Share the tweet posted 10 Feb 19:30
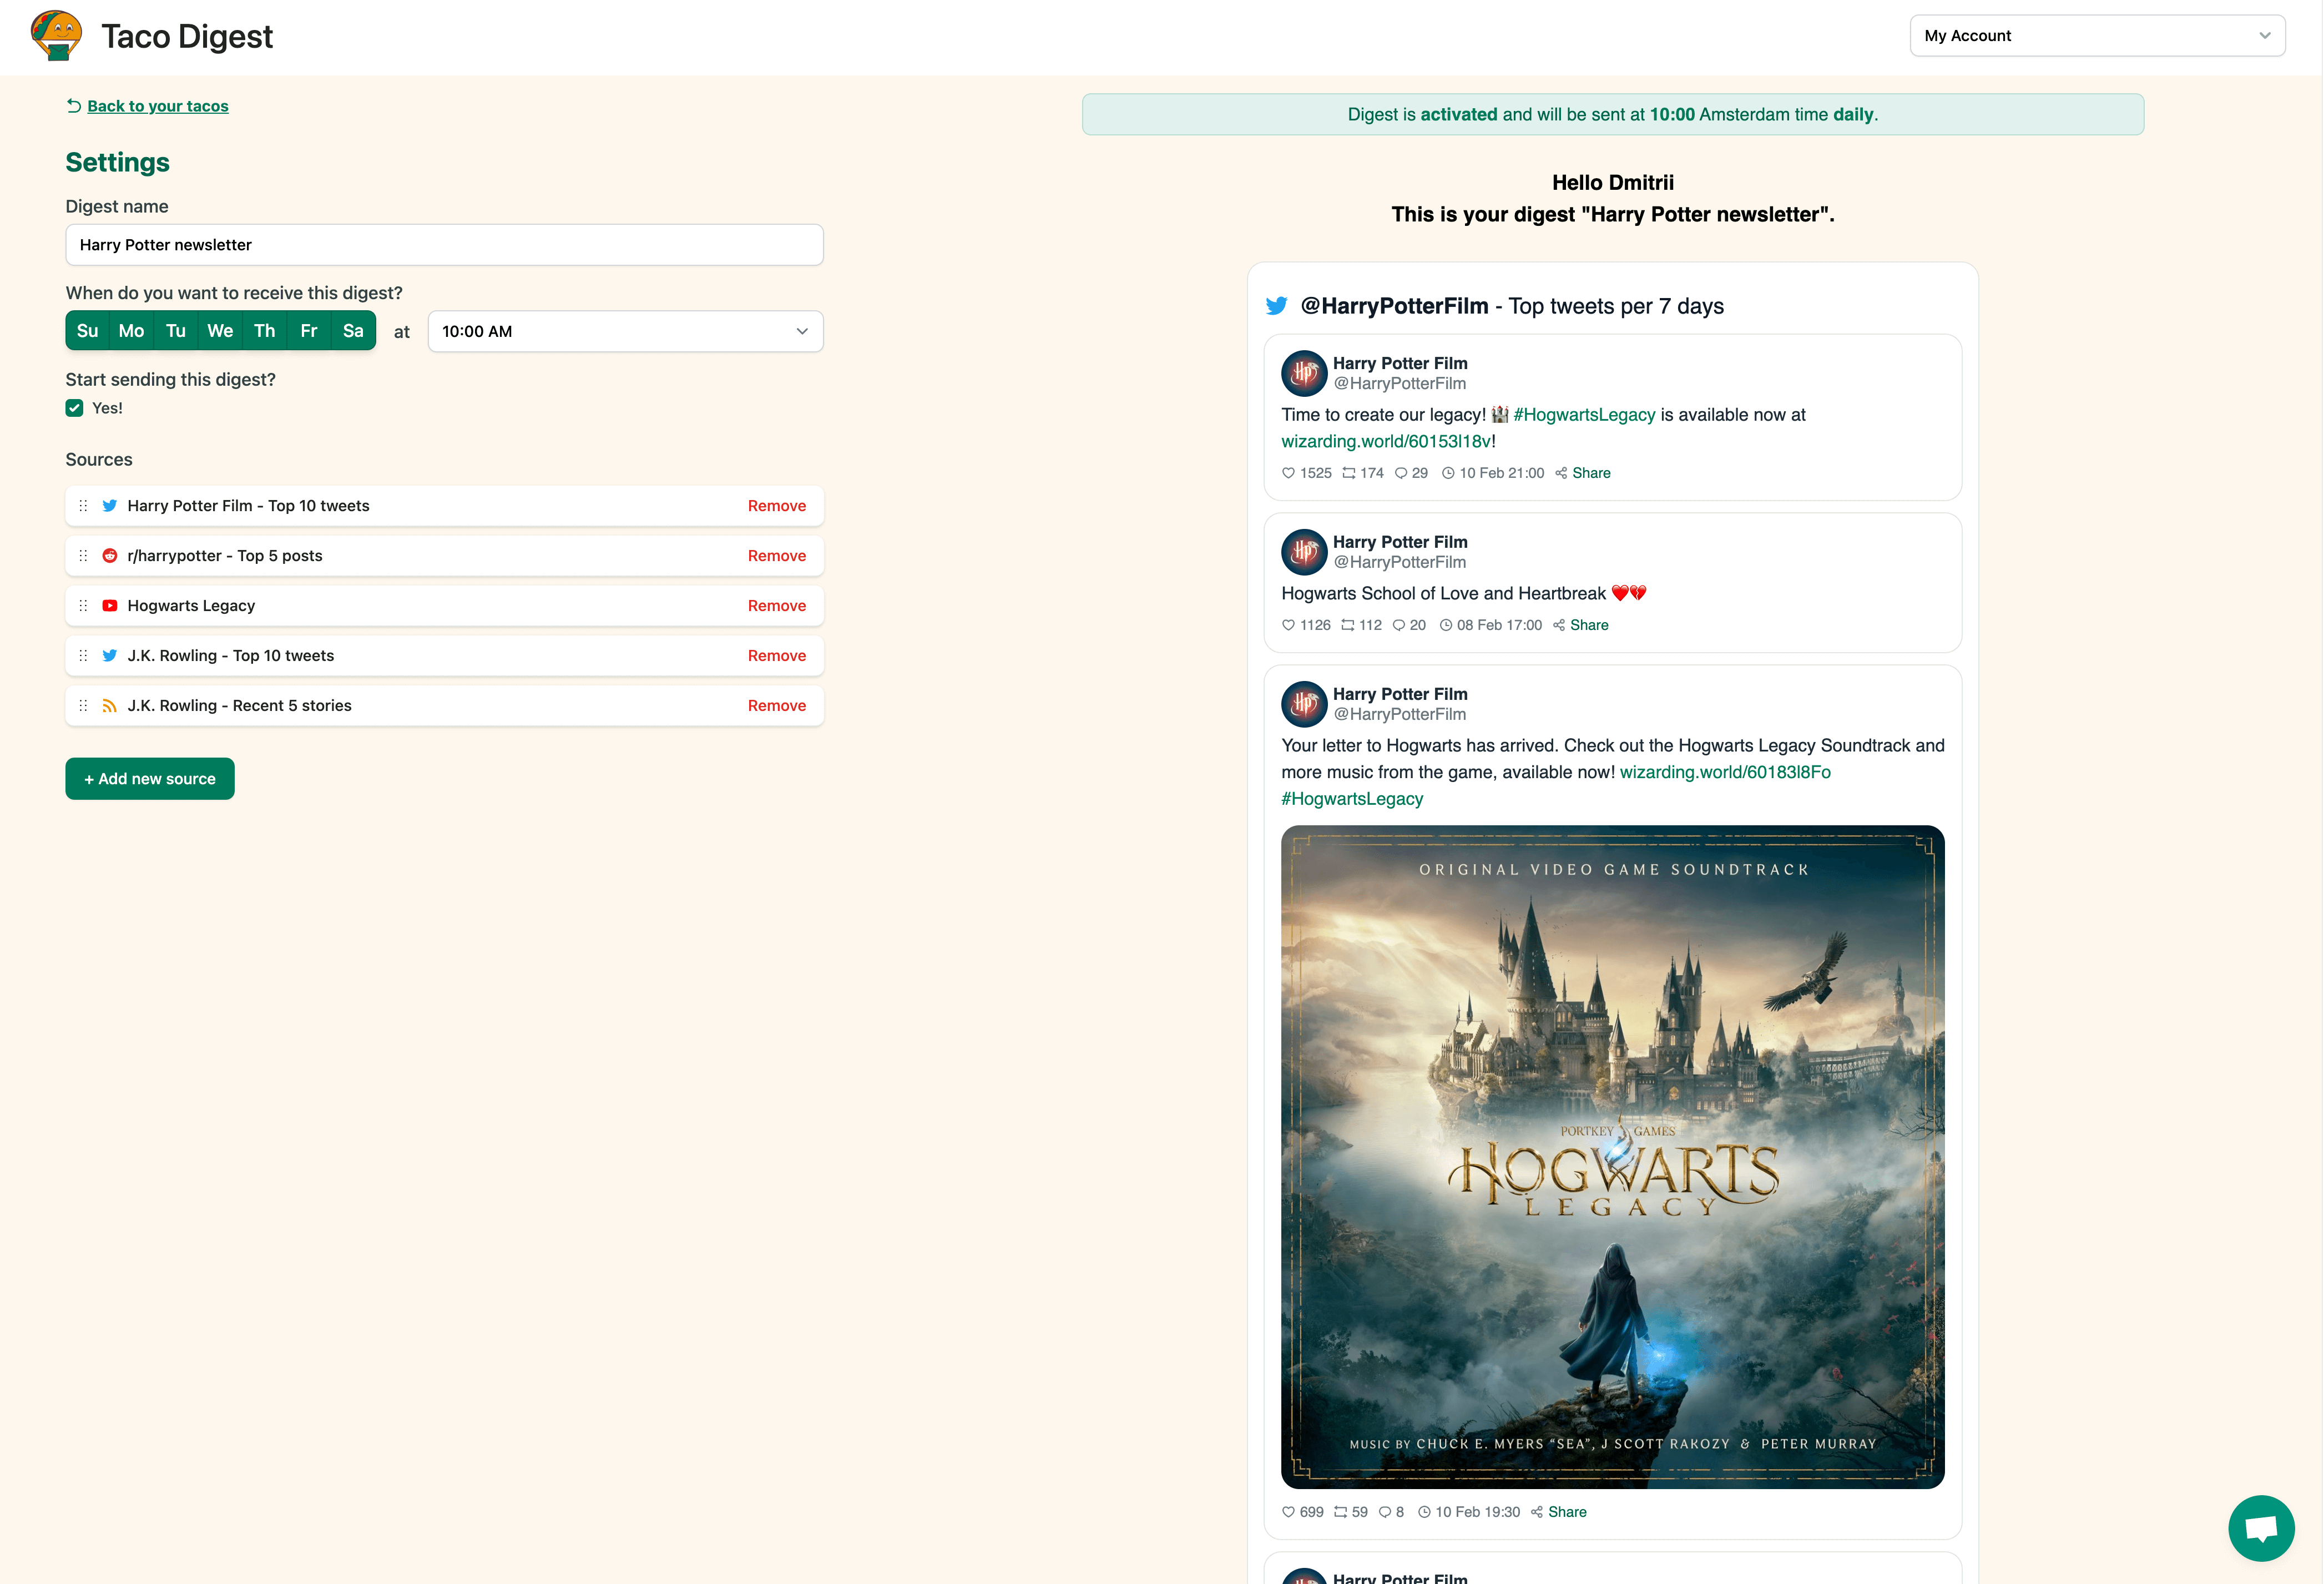 point(1567,1512)
